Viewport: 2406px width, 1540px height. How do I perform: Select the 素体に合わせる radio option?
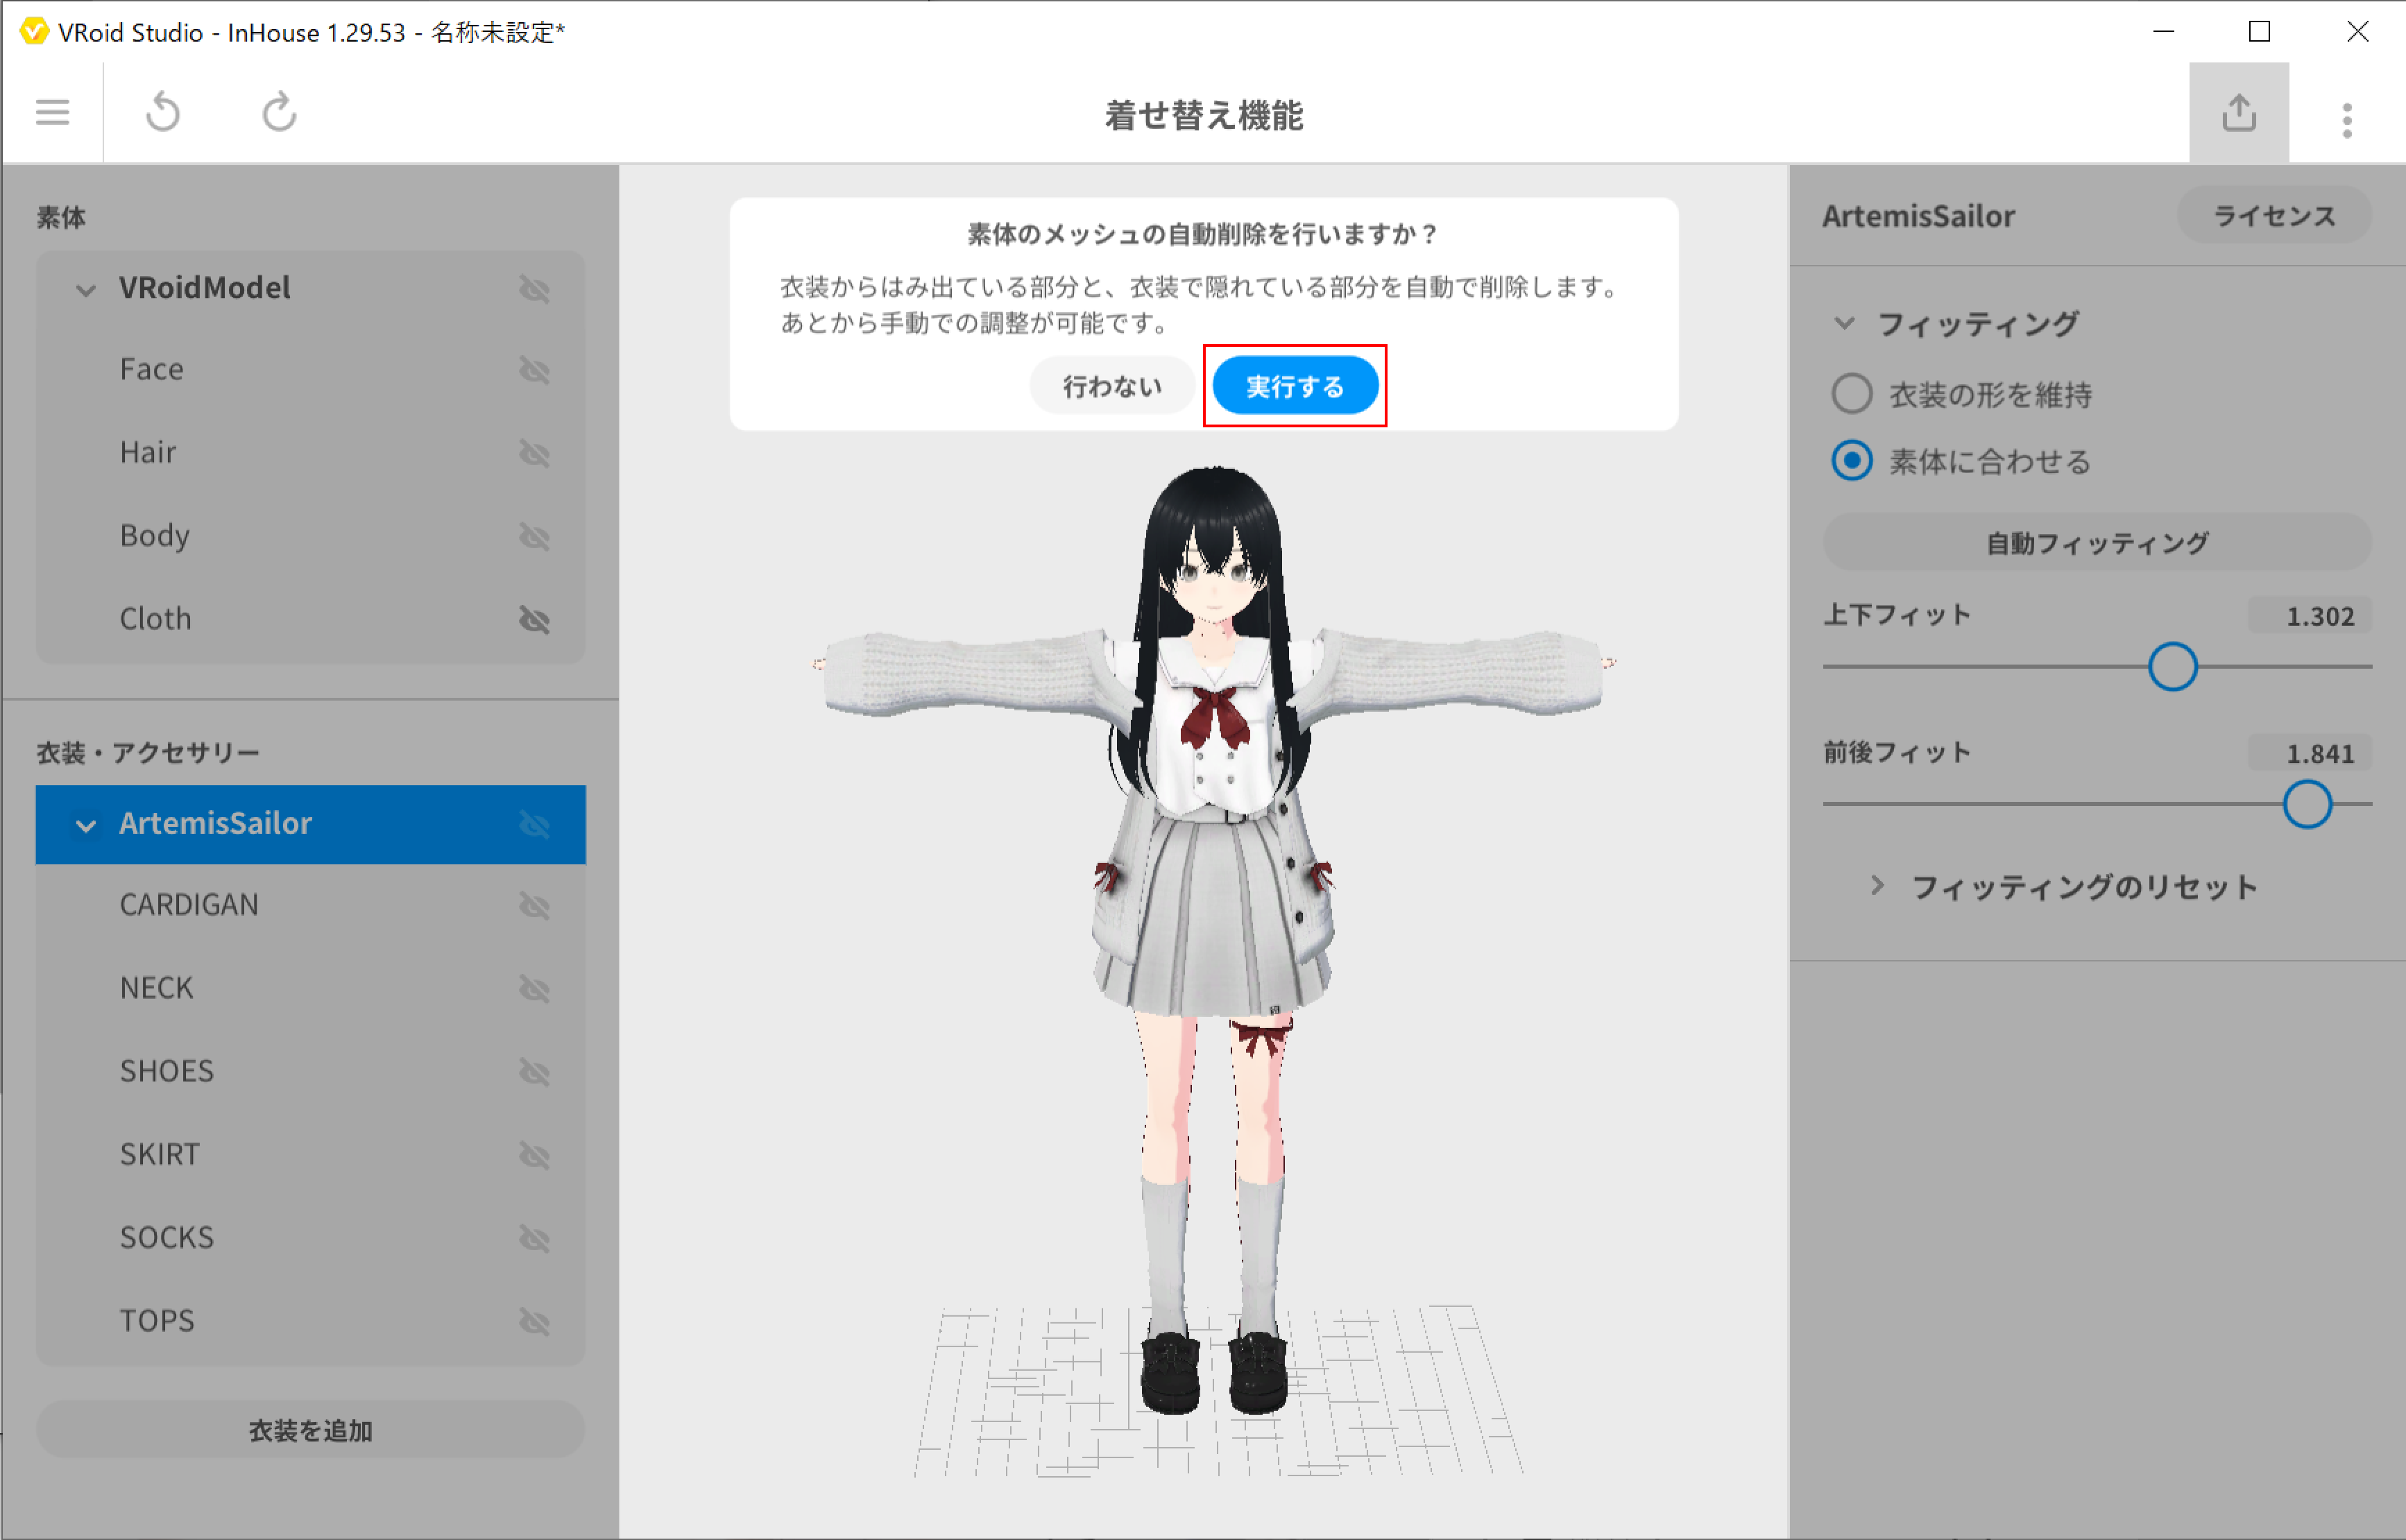pyautogui.click(x=1852, y=461)
